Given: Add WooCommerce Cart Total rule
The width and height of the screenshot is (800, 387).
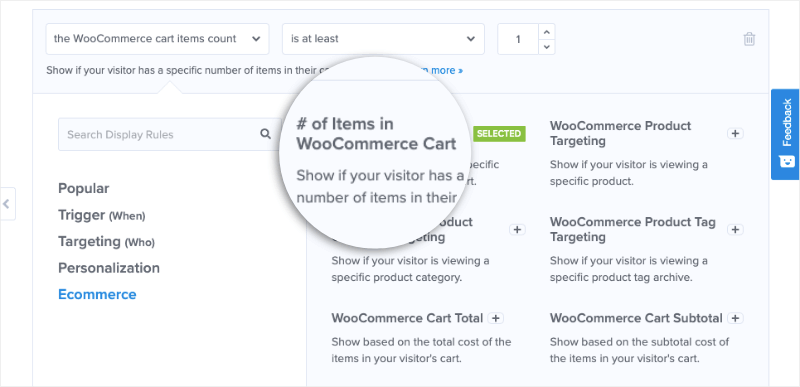Looking at the screenshot, I should click(x=495, y=318).
